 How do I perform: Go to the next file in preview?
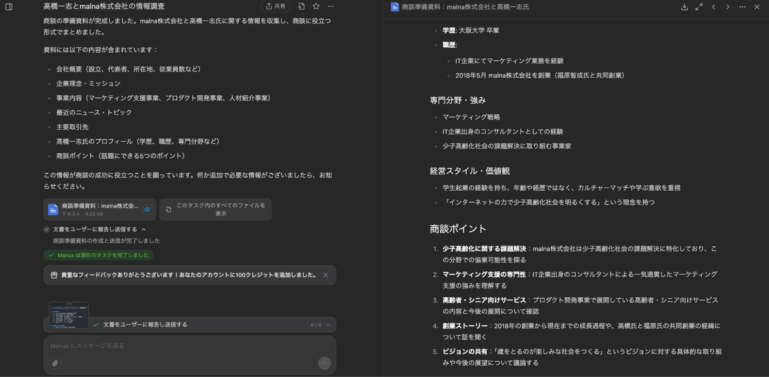point(728,7)
